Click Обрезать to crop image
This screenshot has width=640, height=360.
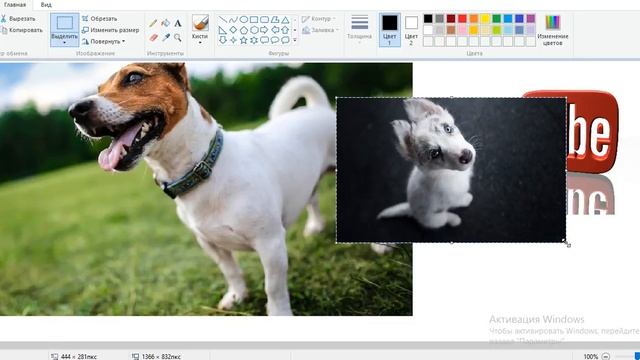tap(100, 19)
